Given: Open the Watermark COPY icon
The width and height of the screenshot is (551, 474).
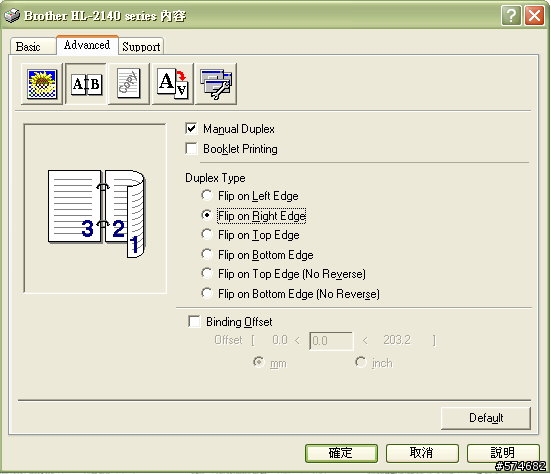Looking at the screenshot, I should 129,84.
